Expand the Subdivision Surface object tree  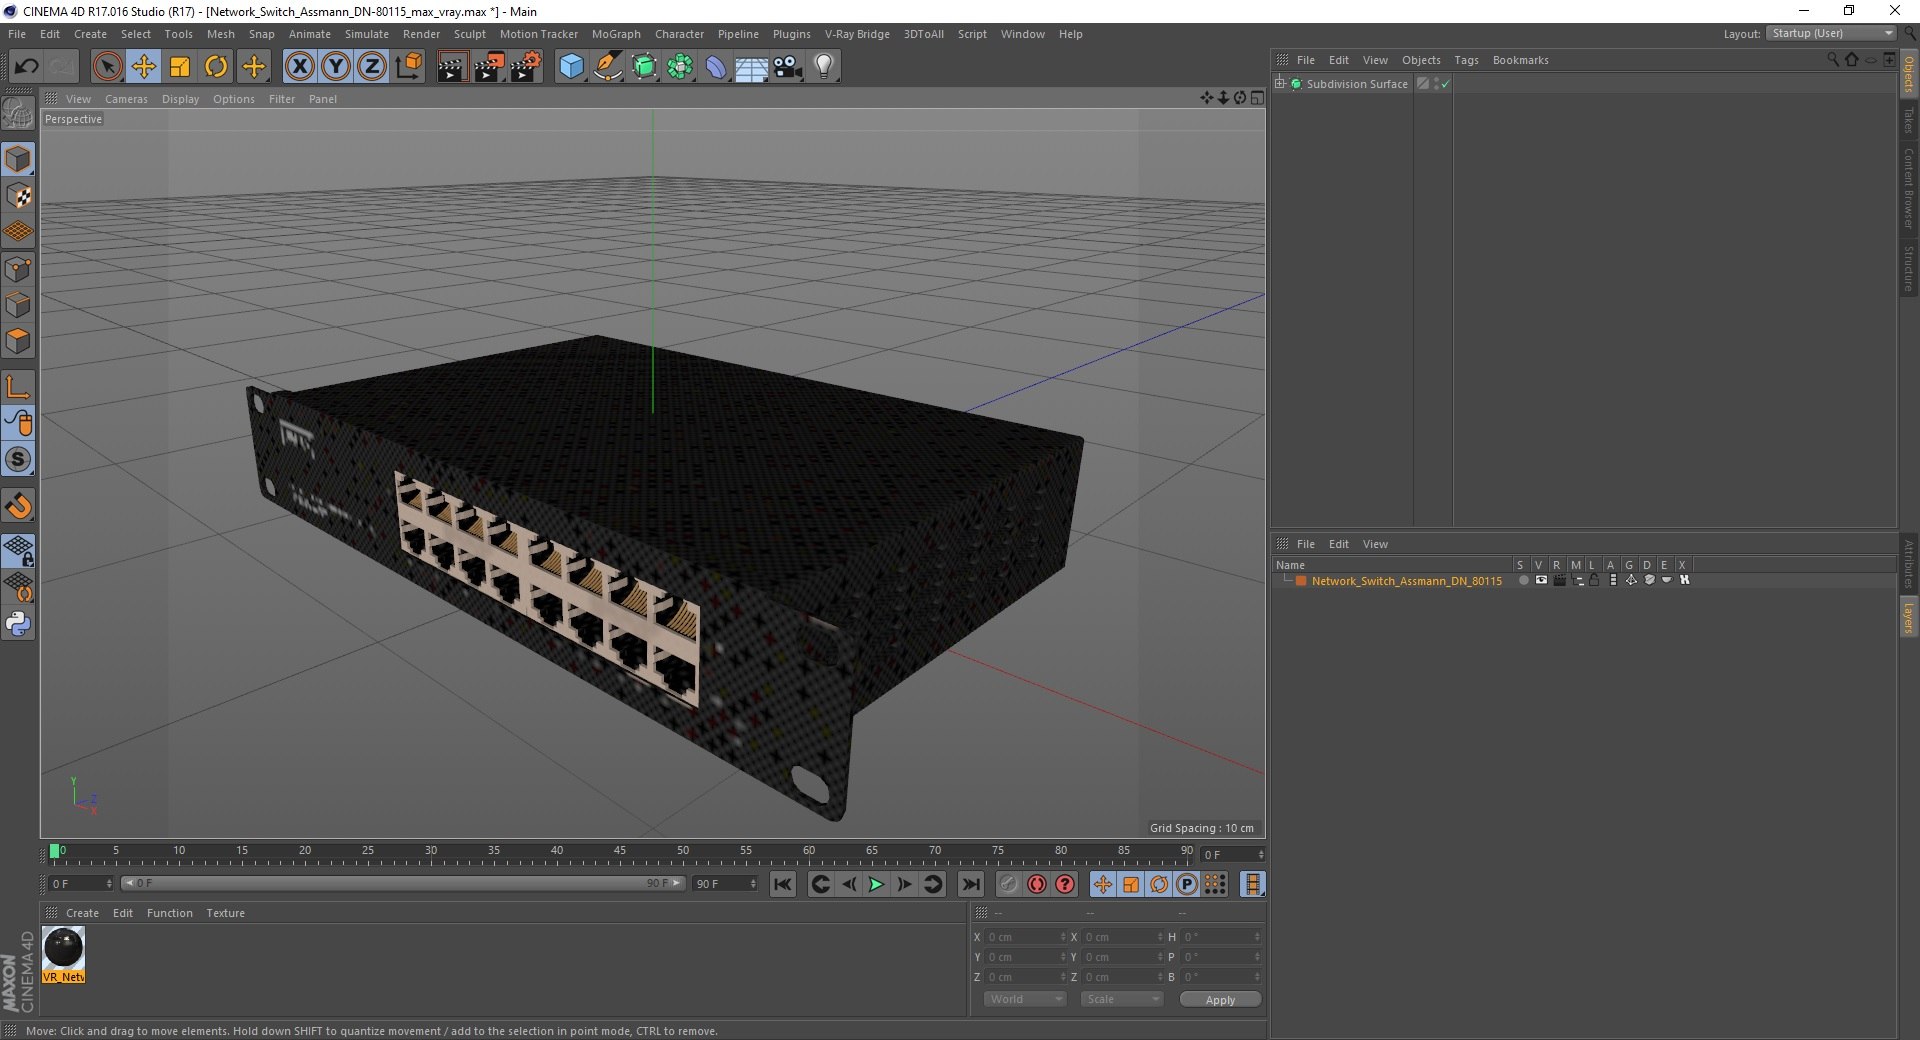tap(1279, 84)
